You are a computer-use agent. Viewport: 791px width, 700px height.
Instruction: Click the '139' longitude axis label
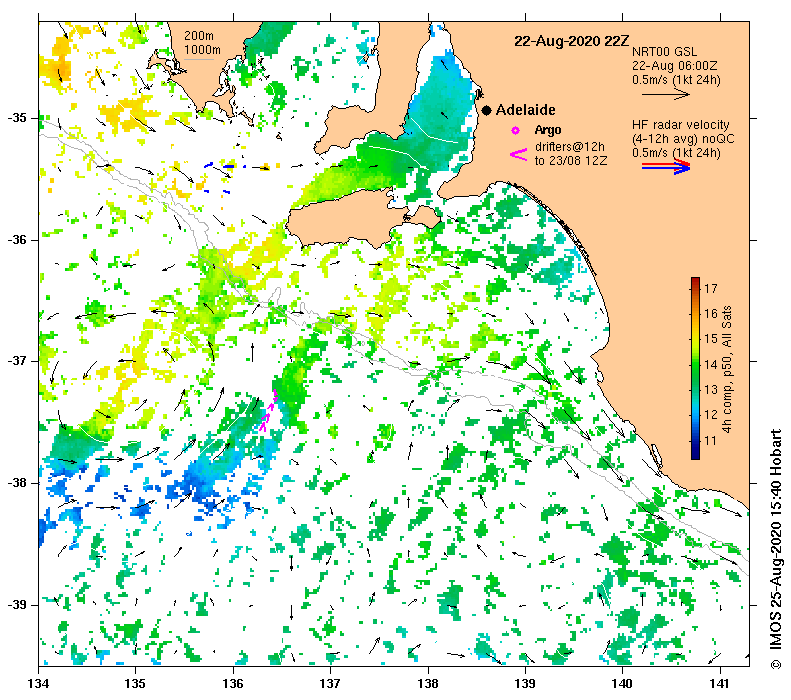coord(525,684)
